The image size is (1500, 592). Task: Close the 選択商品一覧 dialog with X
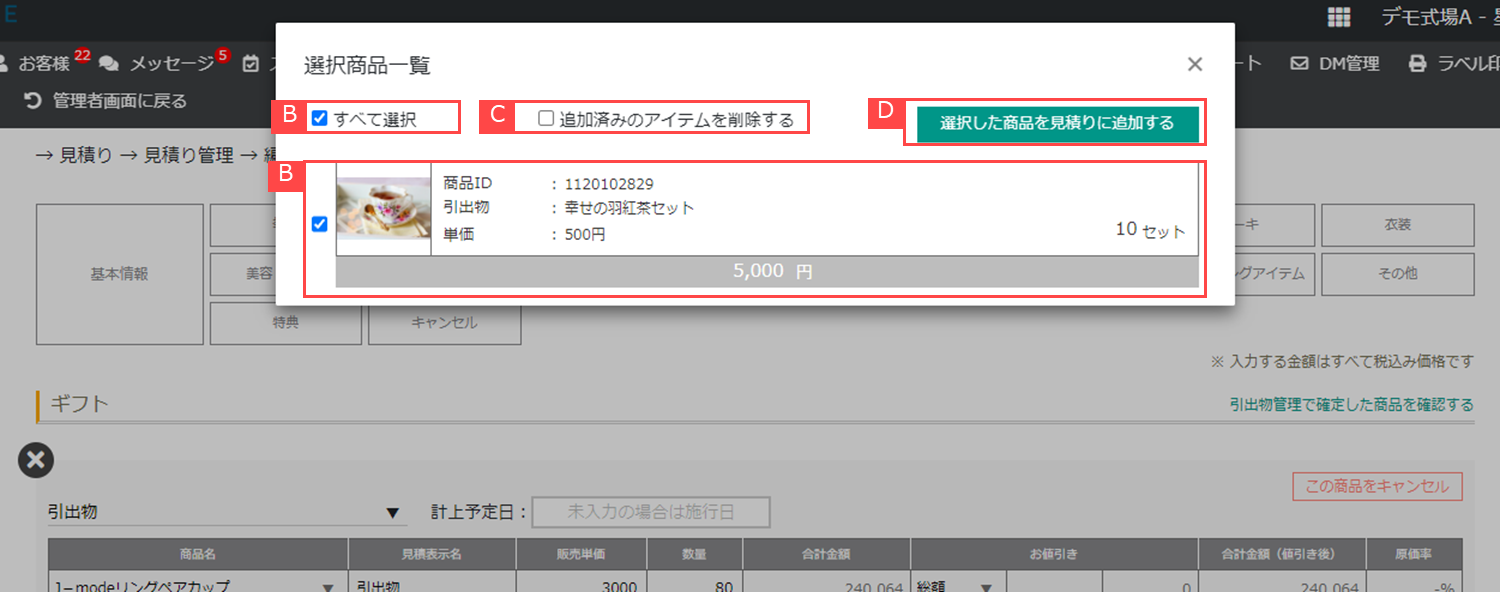(x=1194, y=64)
